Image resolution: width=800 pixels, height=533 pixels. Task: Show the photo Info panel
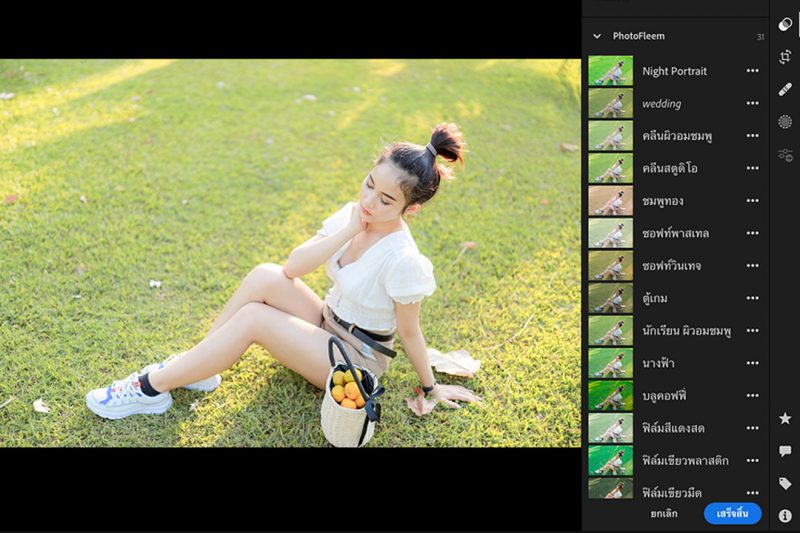(x=785, y=516)
